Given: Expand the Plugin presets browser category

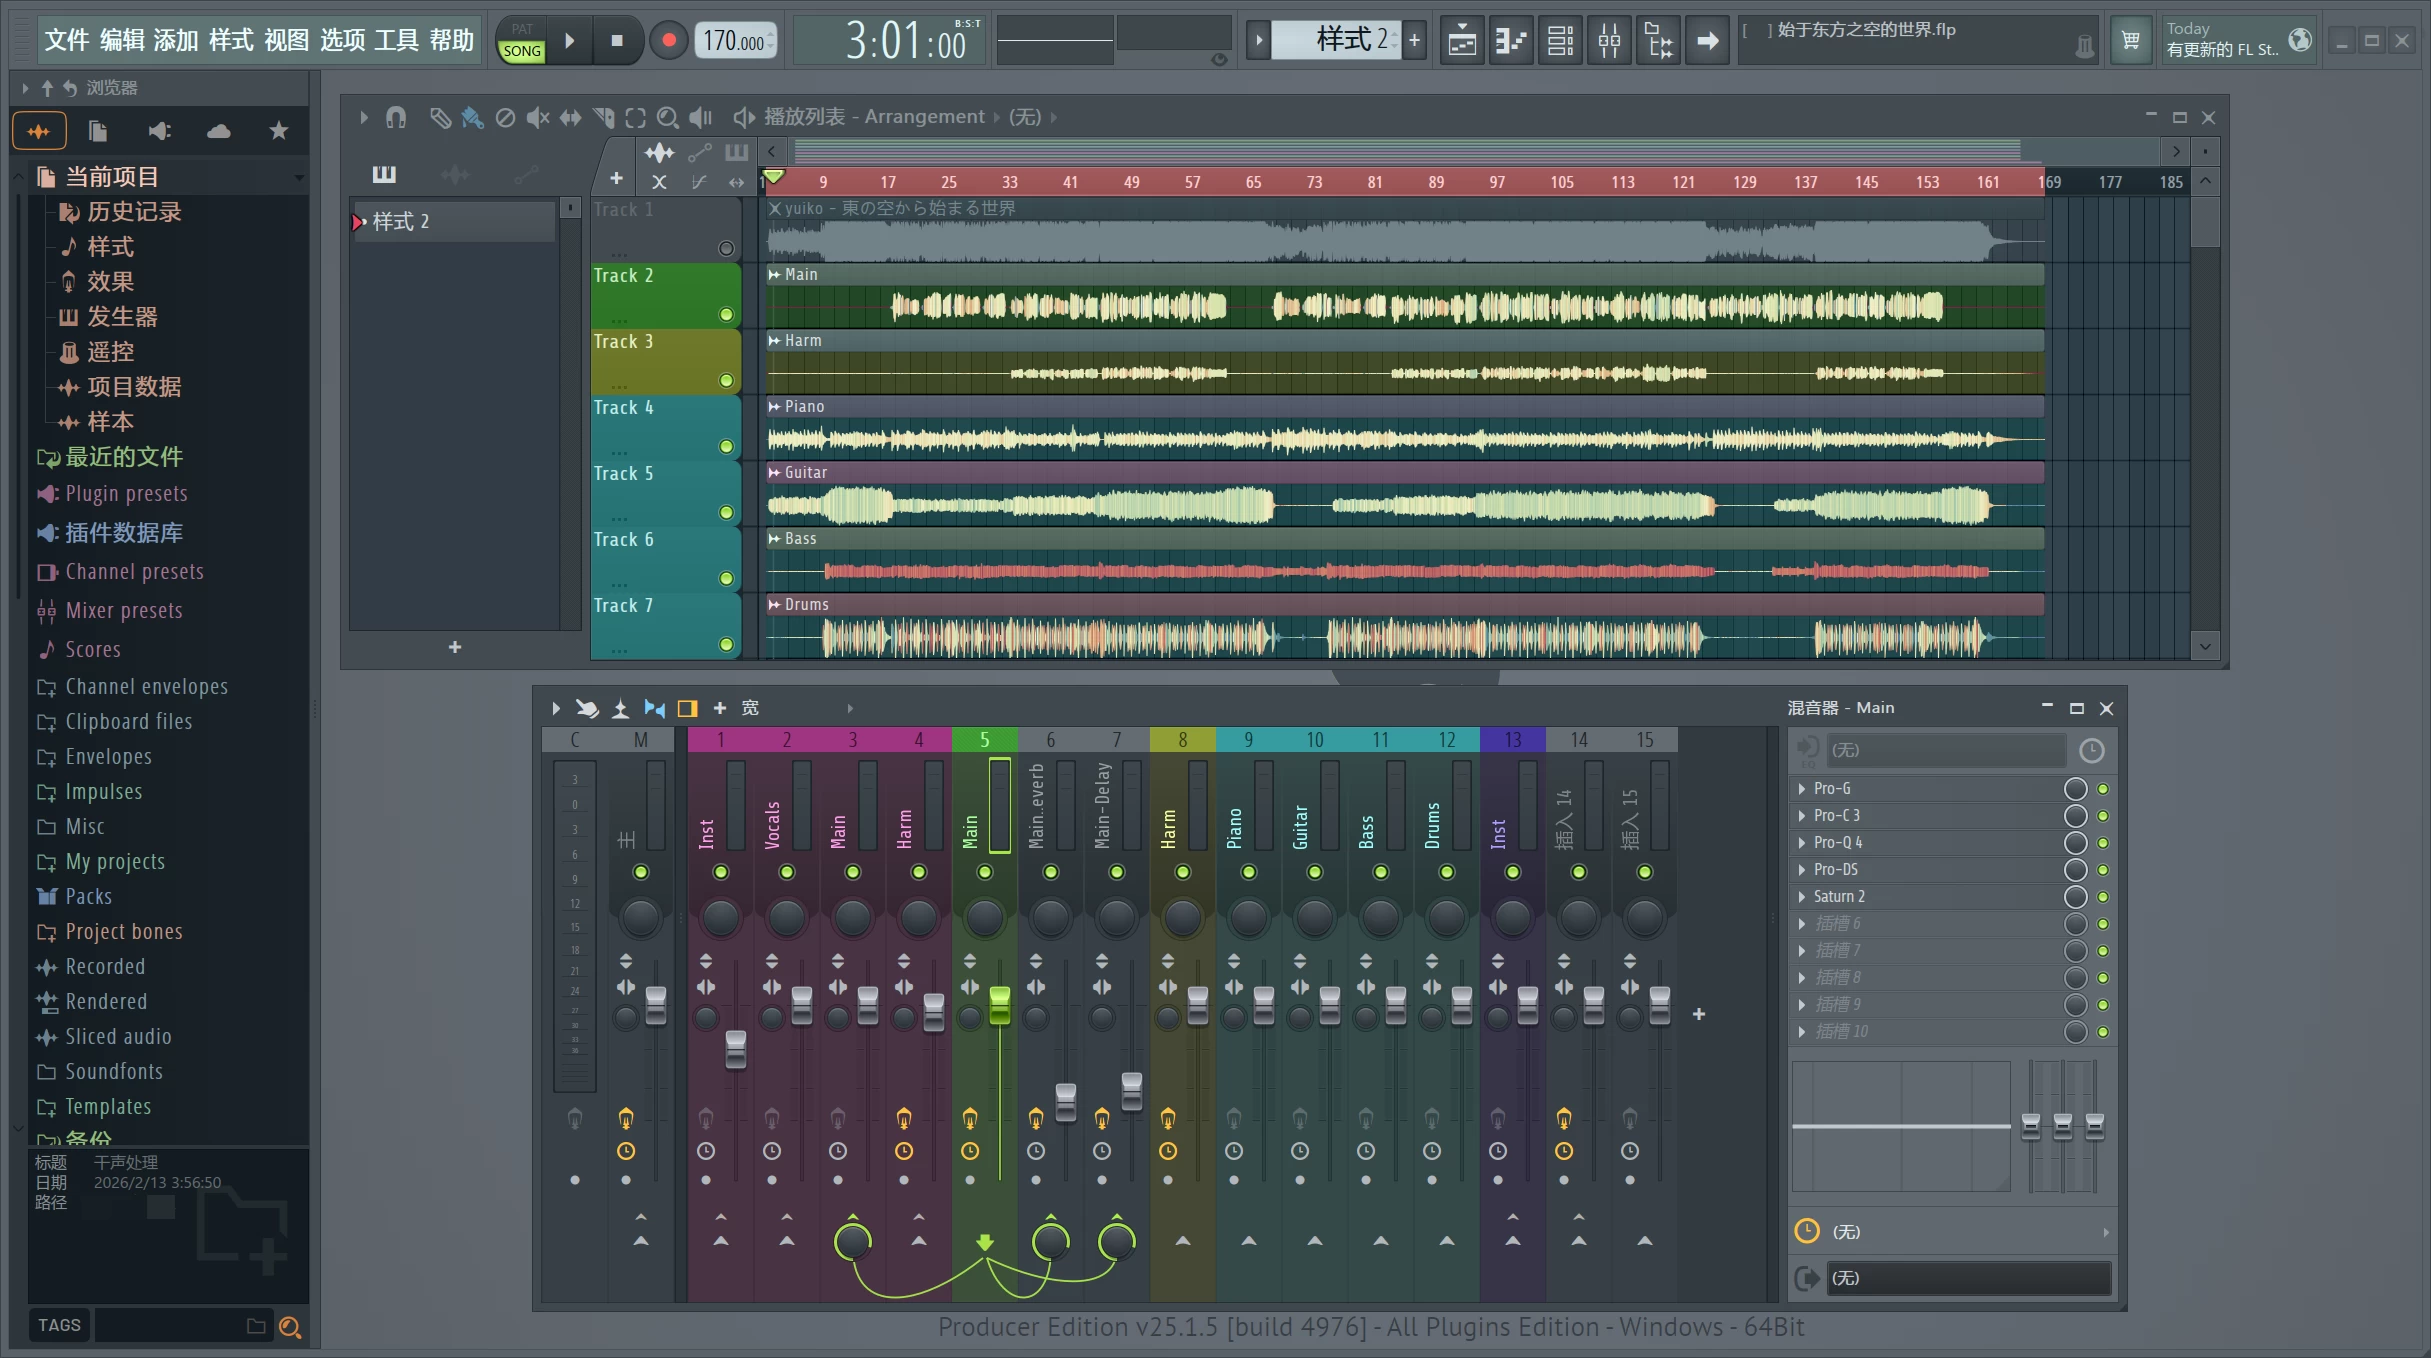Looking at the screenshot, I should pyautogui.click(x=126, y=493).
